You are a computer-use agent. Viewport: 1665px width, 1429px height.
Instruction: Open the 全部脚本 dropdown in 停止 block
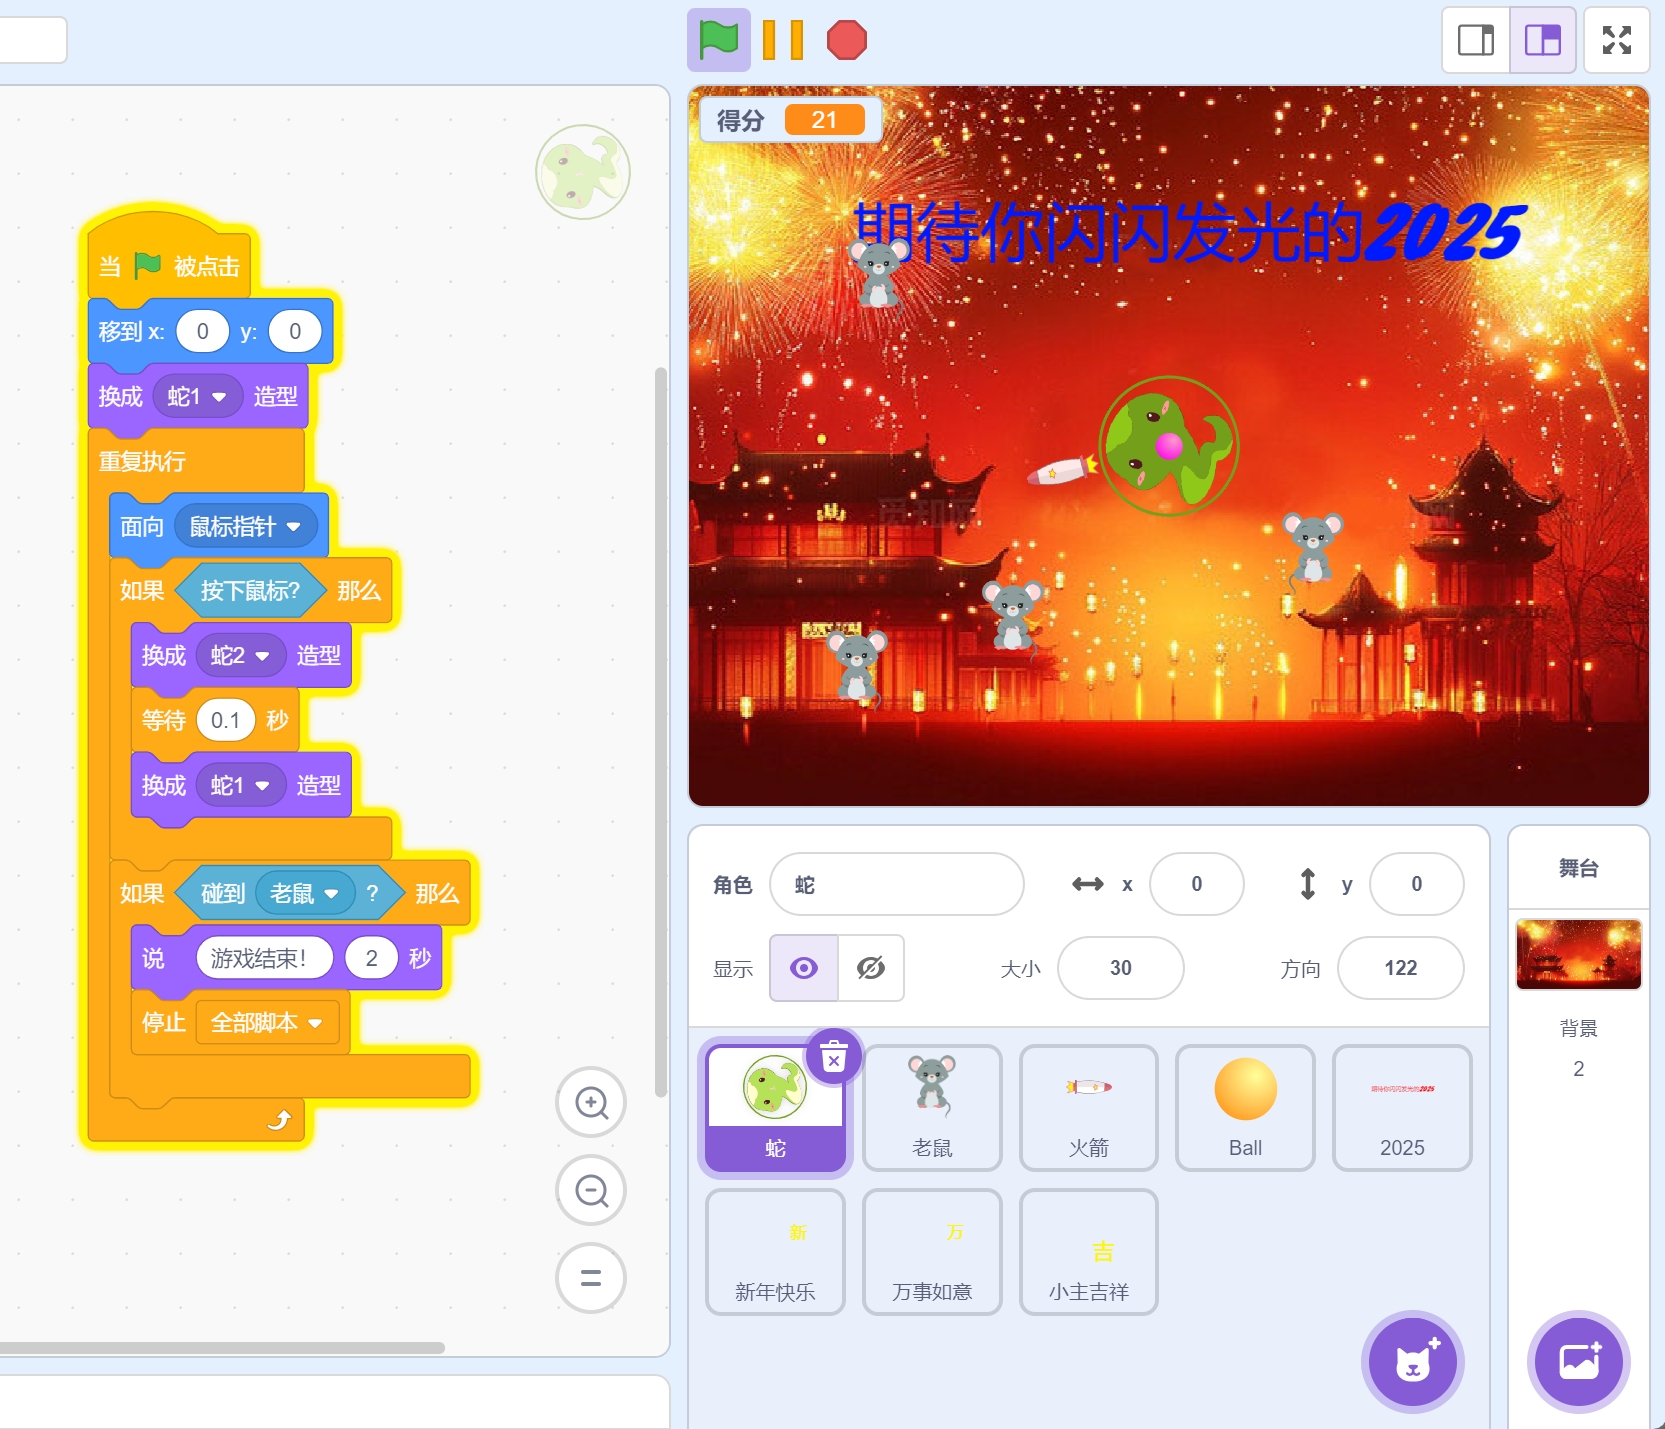click(316, 1023)
